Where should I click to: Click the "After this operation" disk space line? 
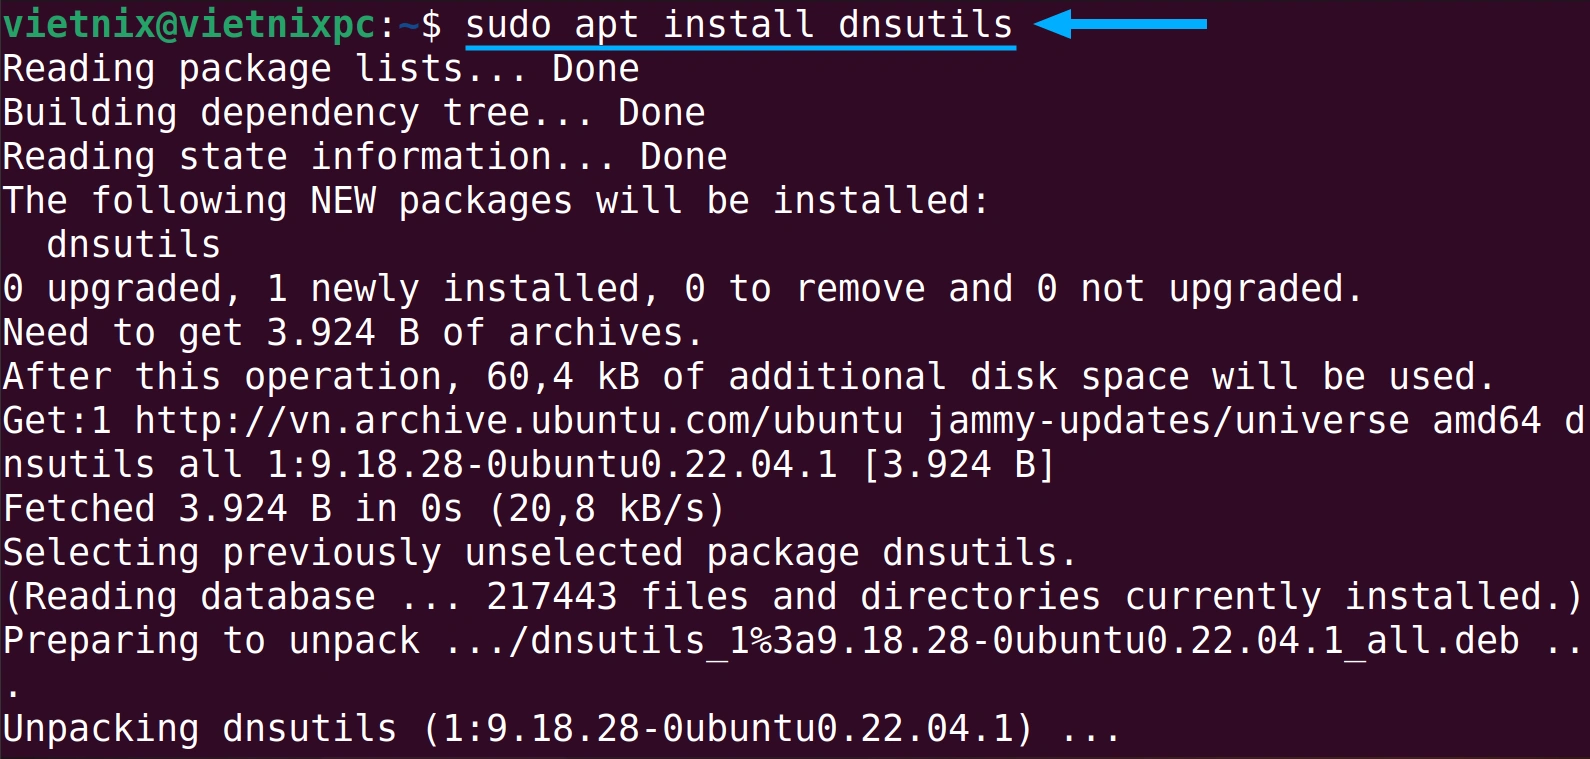(748, 377)
